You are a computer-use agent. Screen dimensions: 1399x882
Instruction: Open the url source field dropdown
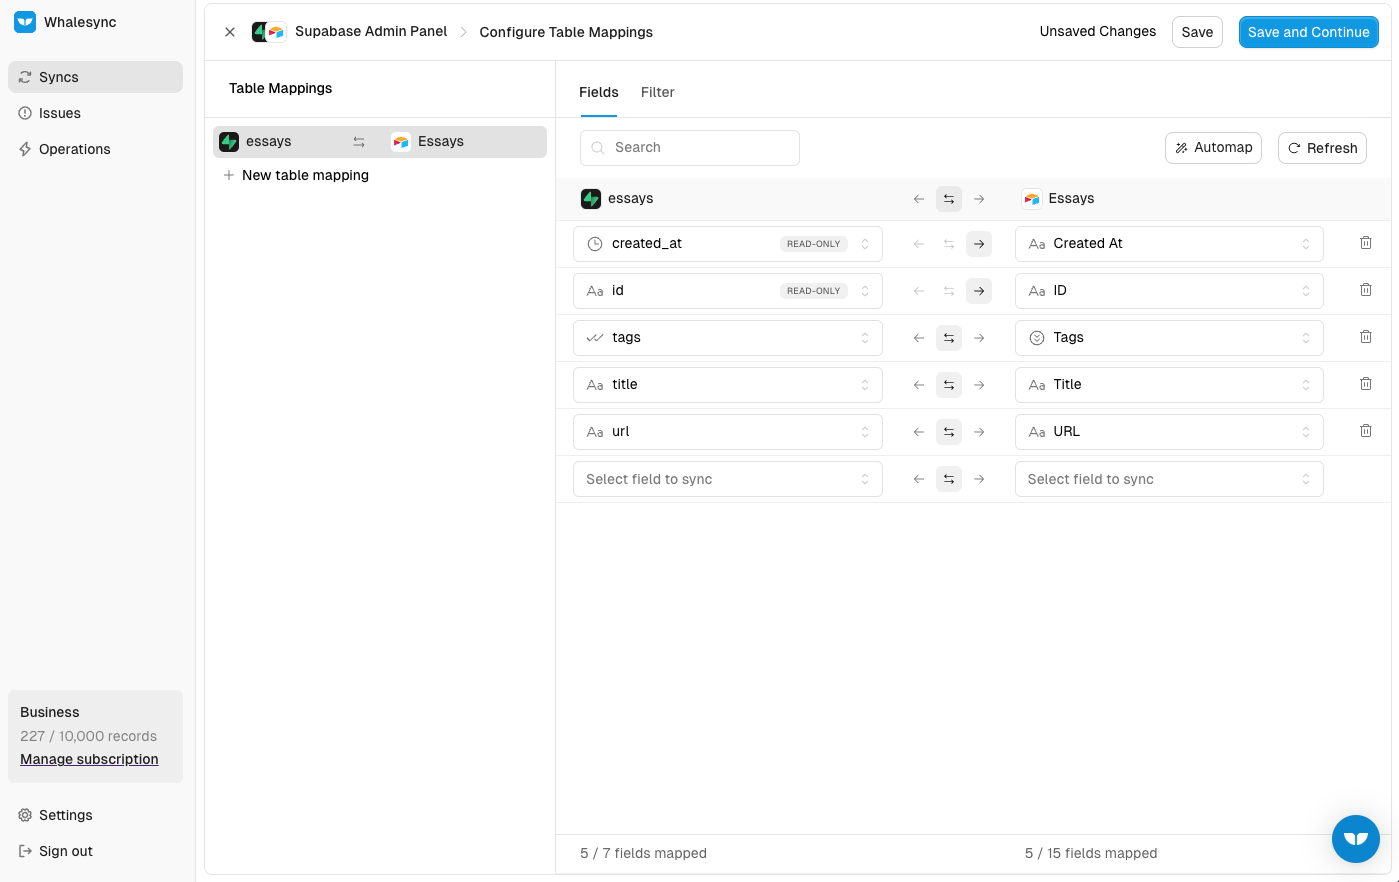[x=728, y=432]
